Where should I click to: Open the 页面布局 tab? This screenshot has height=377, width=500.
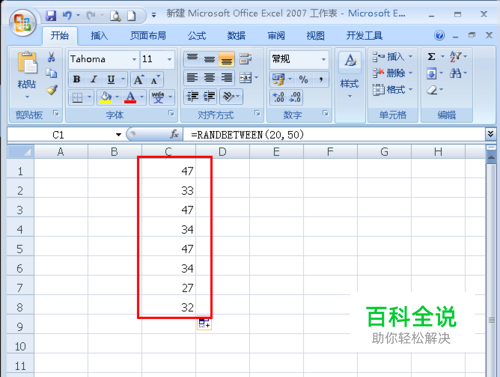coord(148,35)
